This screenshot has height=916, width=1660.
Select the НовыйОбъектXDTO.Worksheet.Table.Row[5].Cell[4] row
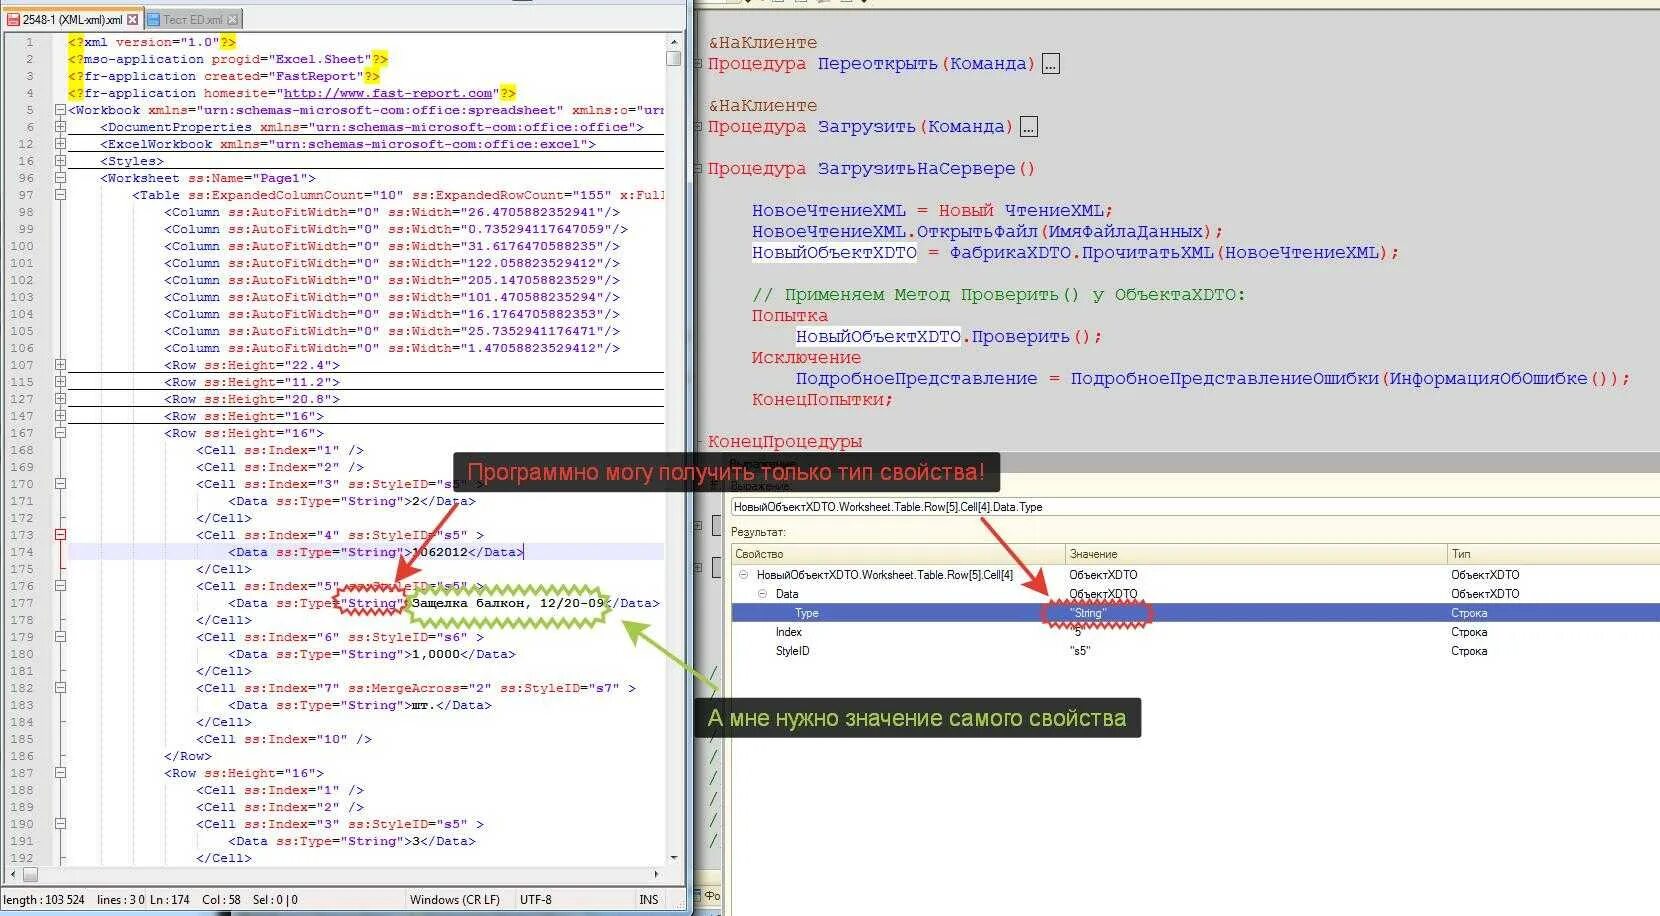[x=1195, y=575]
